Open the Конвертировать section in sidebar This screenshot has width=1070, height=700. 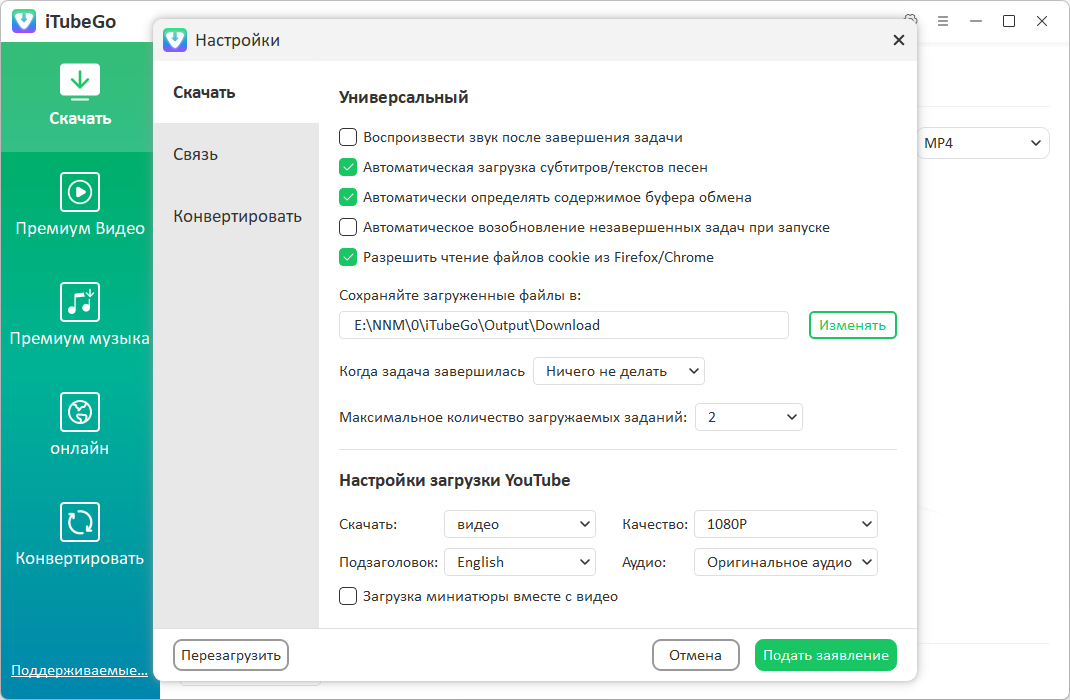tap(80, 536)
